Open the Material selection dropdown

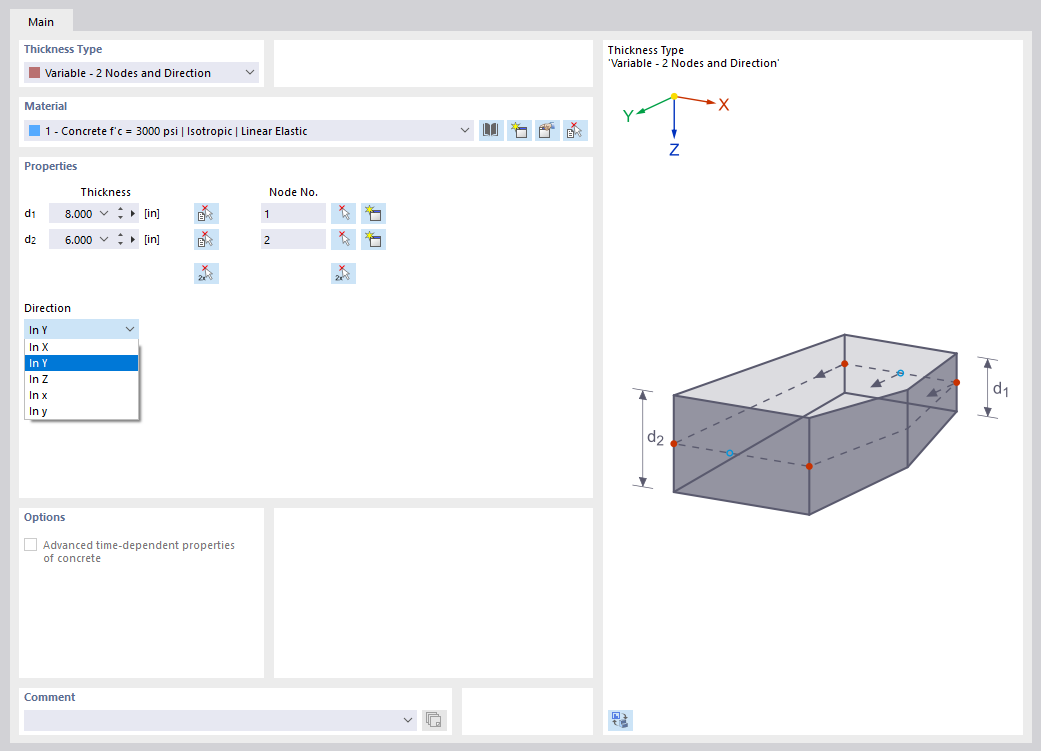(464, 130)
